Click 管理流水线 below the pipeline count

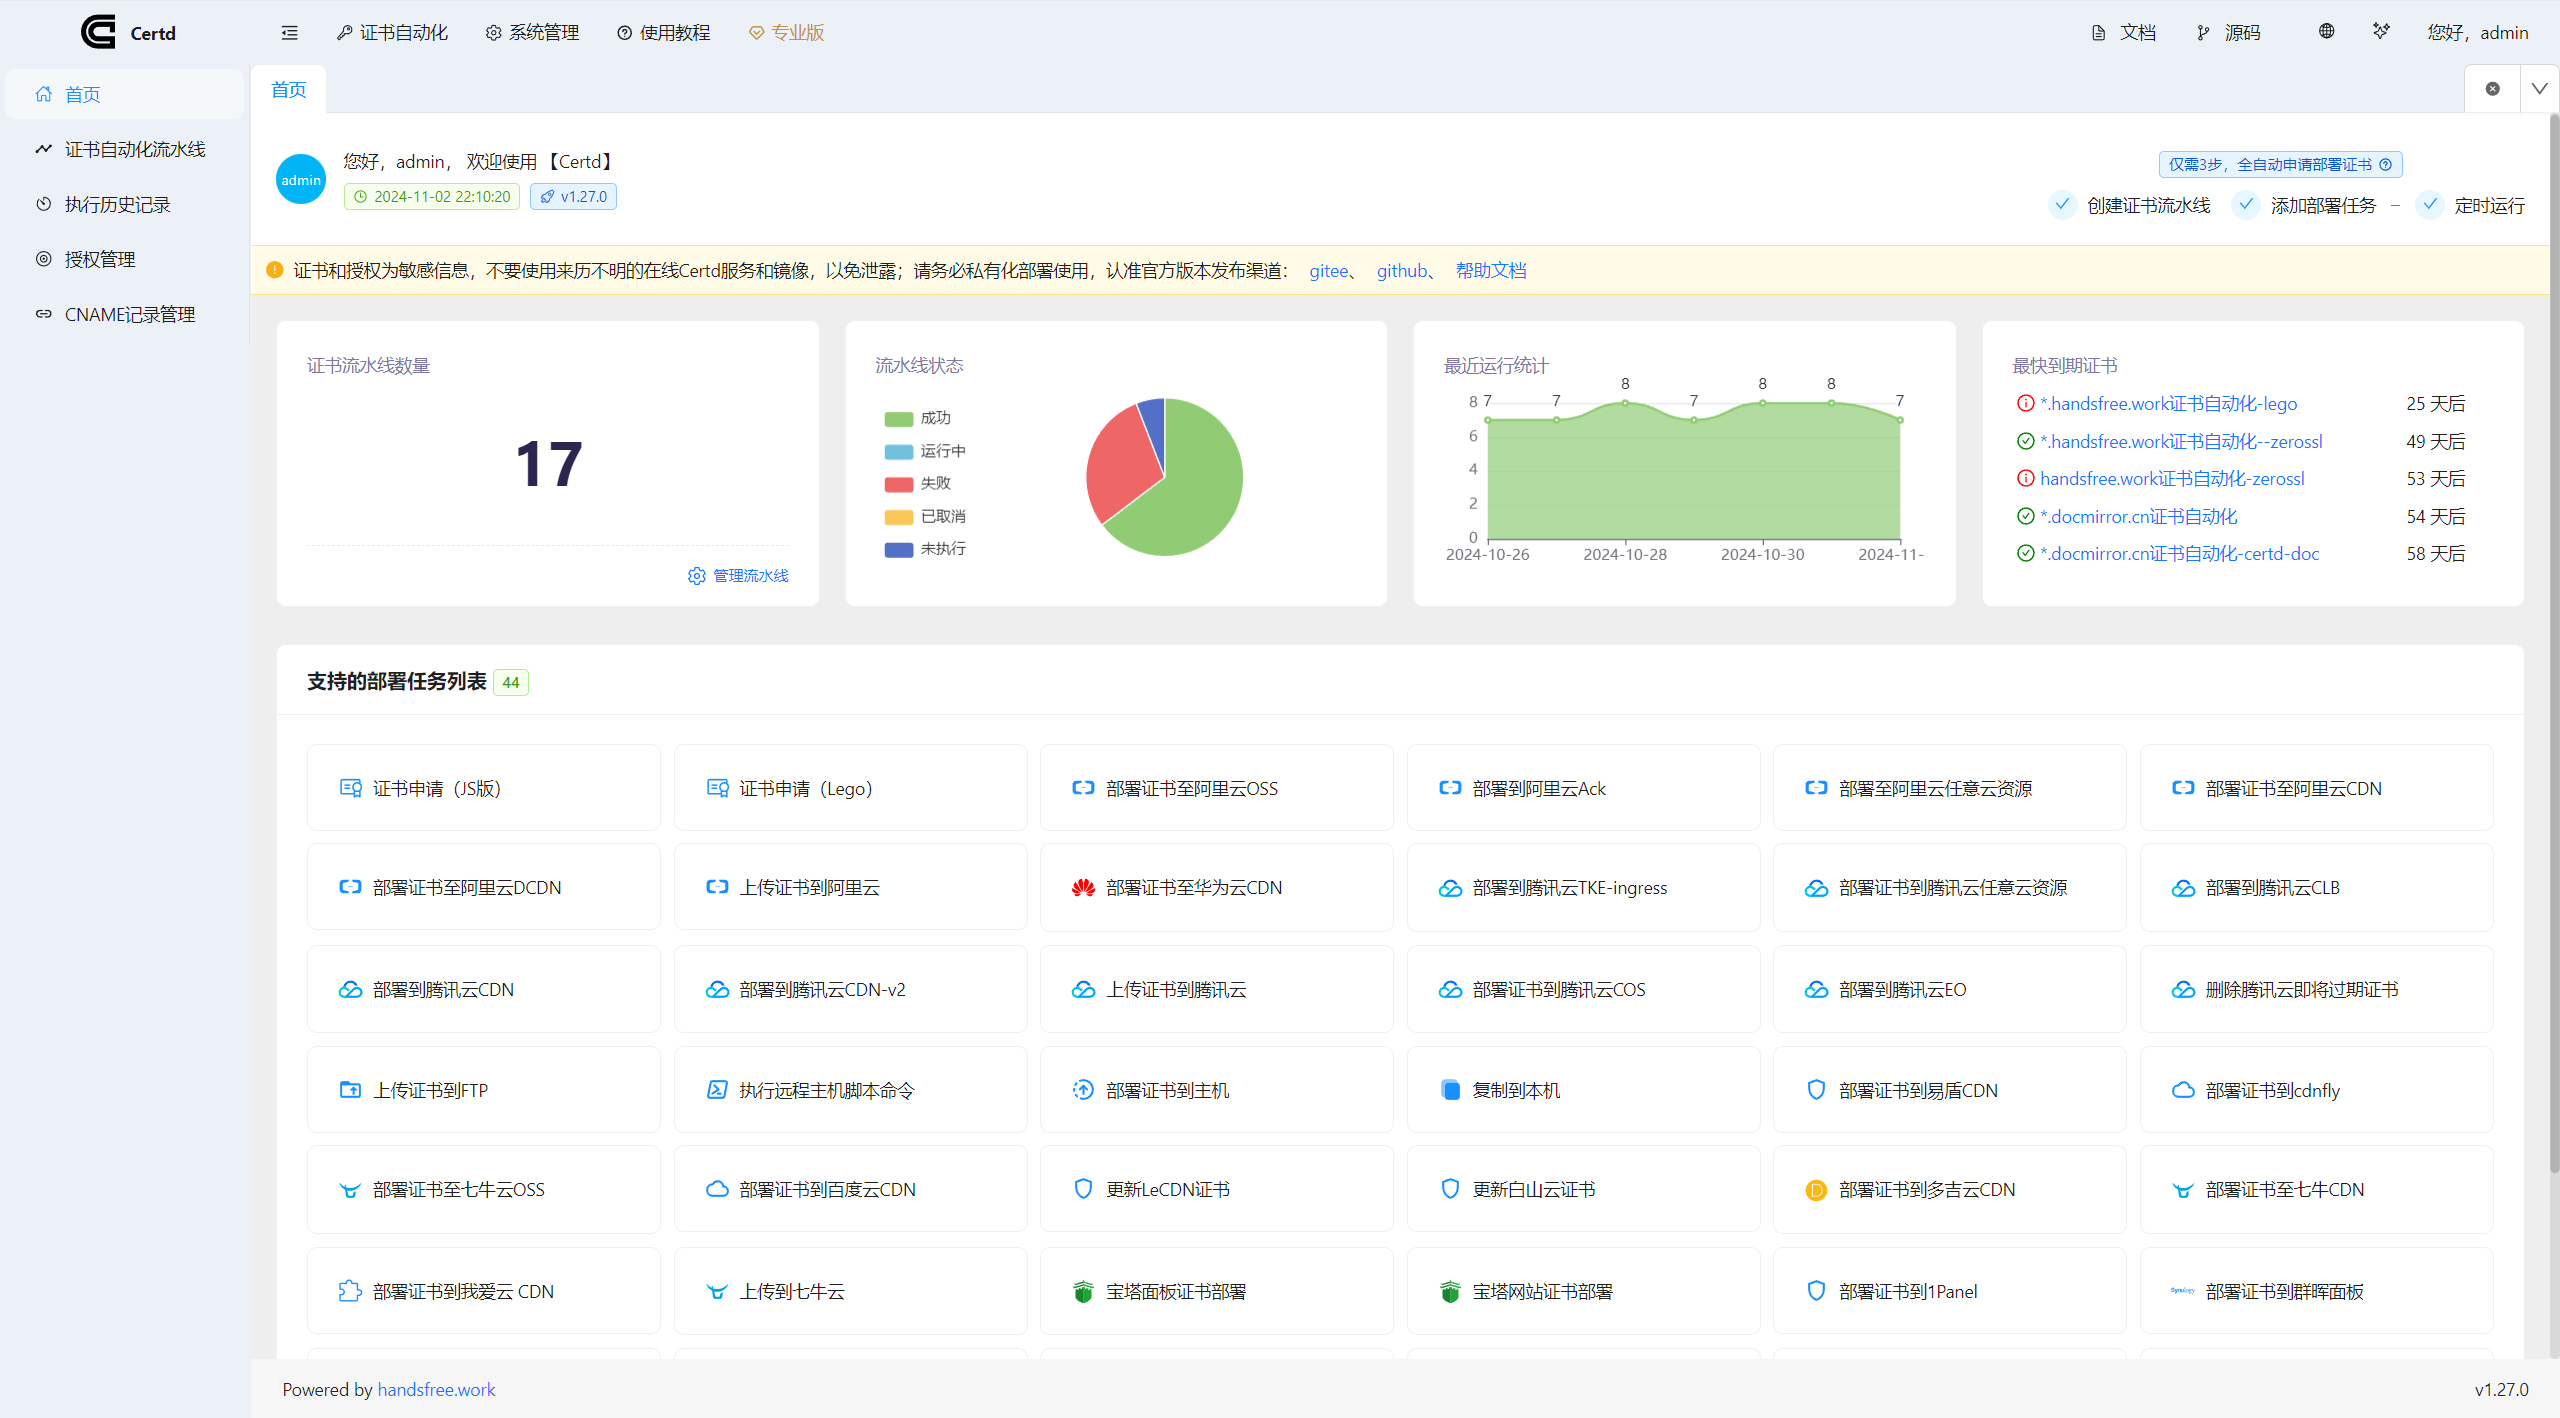pos(738,576)
